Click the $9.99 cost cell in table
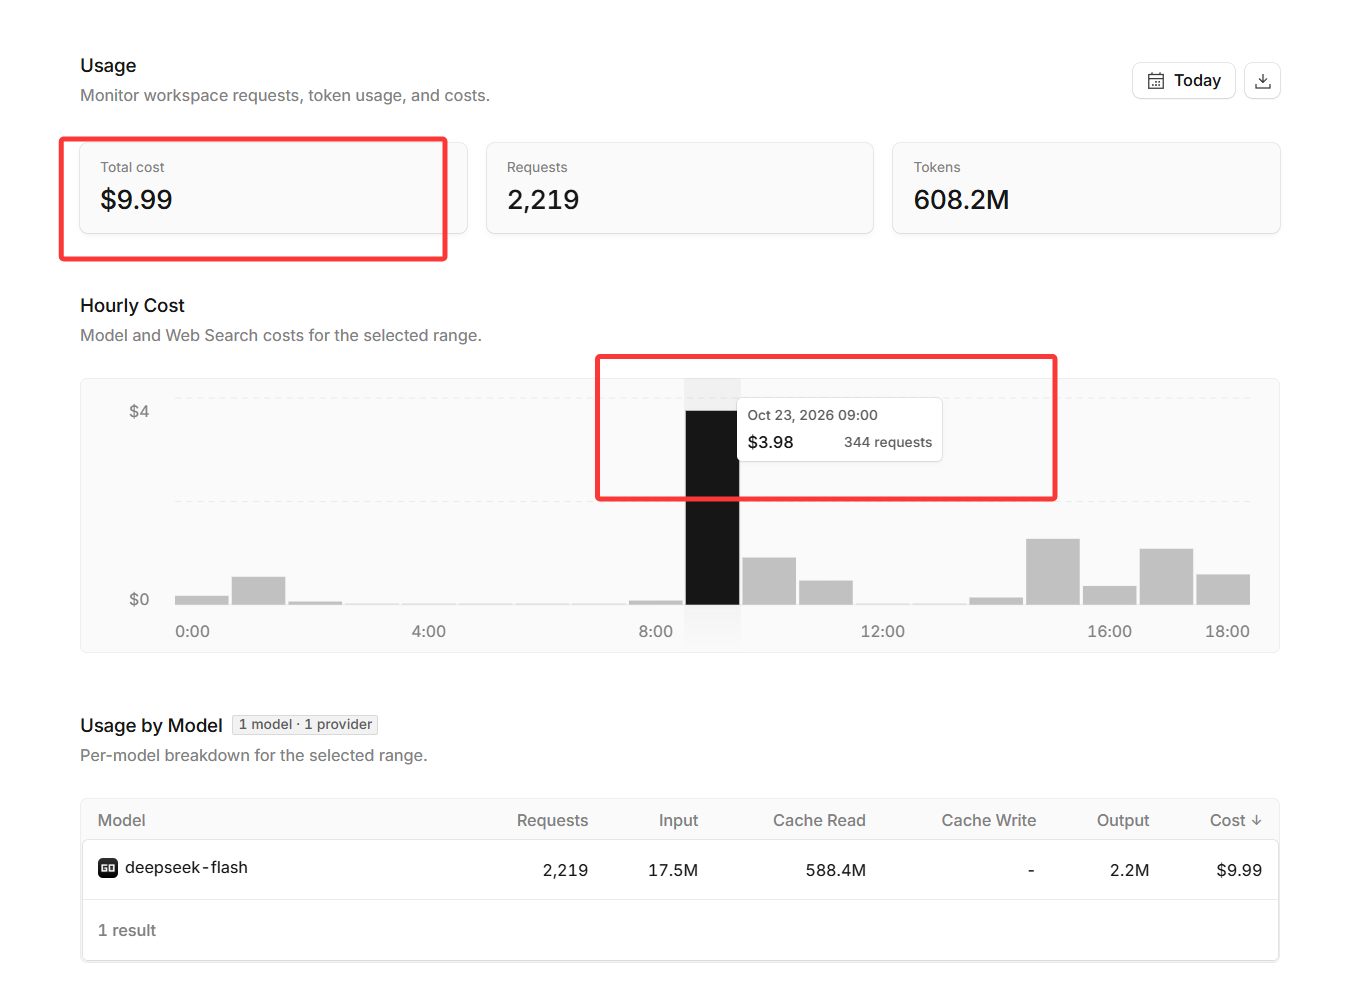 (x=1239, y=870)
